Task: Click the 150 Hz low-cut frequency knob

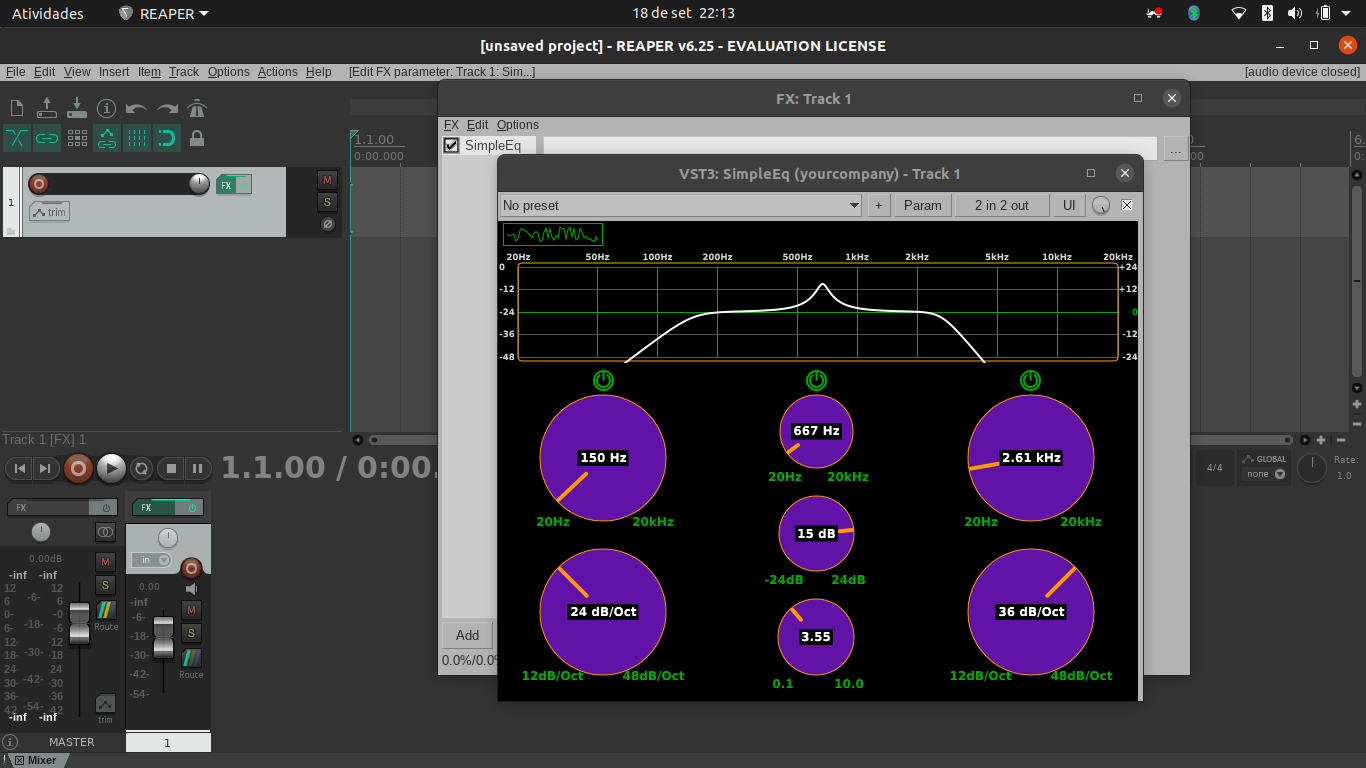Action: pyautogui.click(x=603, y=458)
